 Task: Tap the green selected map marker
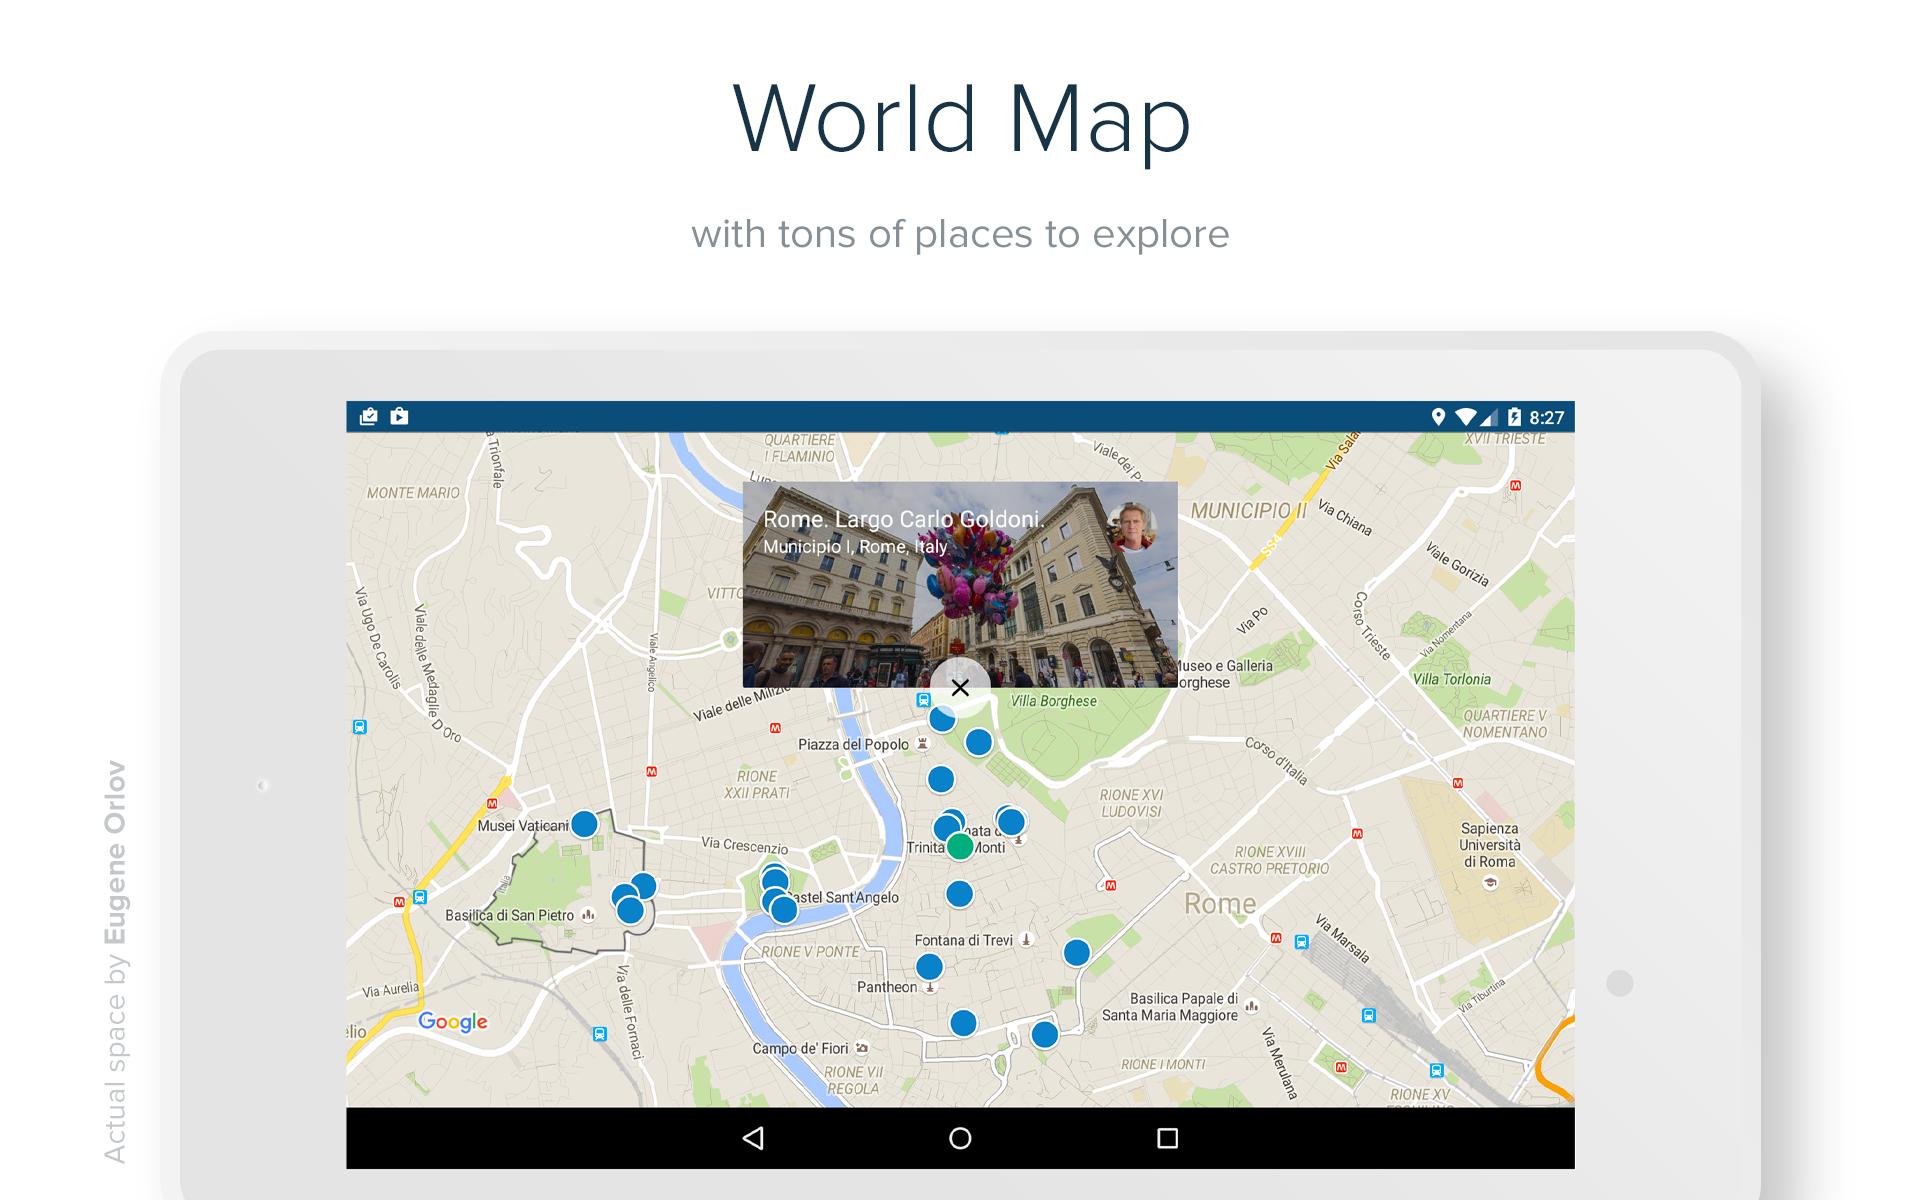[x=960, y=846]
